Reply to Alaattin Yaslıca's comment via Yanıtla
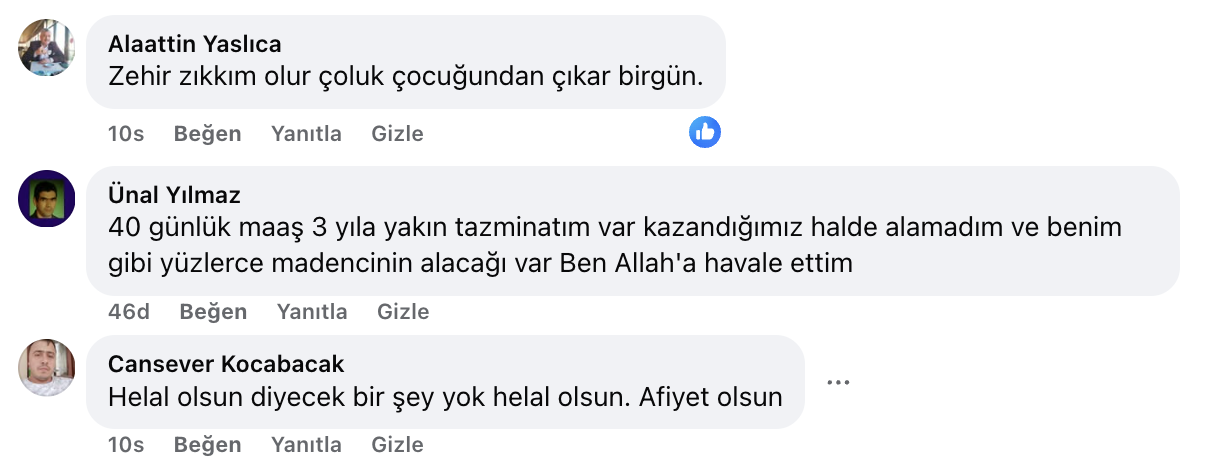Image resolution: width=1216 pixels, height=468 pixels. [x=306, y=134]
